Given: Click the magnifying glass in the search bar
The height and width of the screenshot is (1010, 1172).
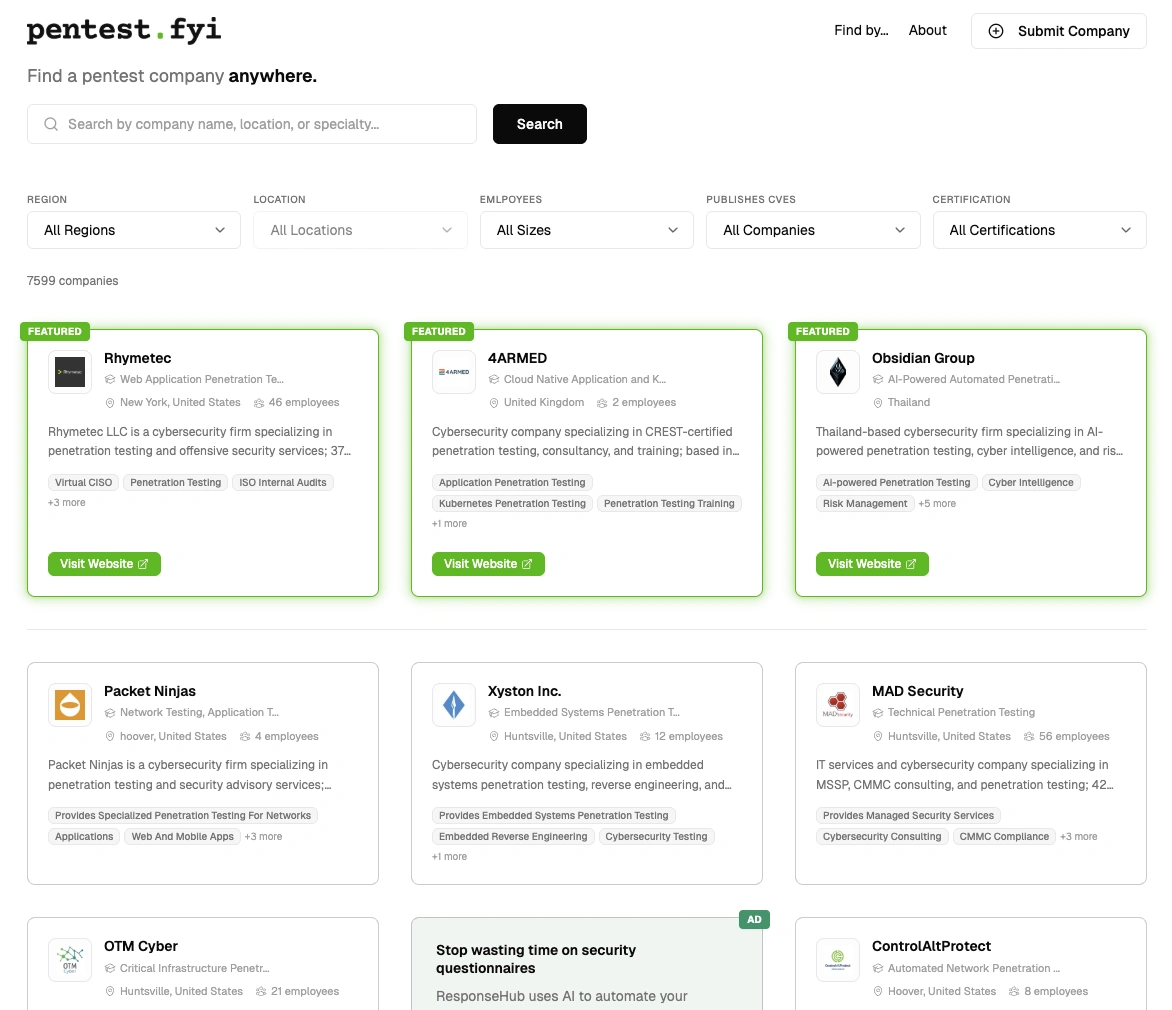Looking at the screenshot, I should (x=50, y=123).
